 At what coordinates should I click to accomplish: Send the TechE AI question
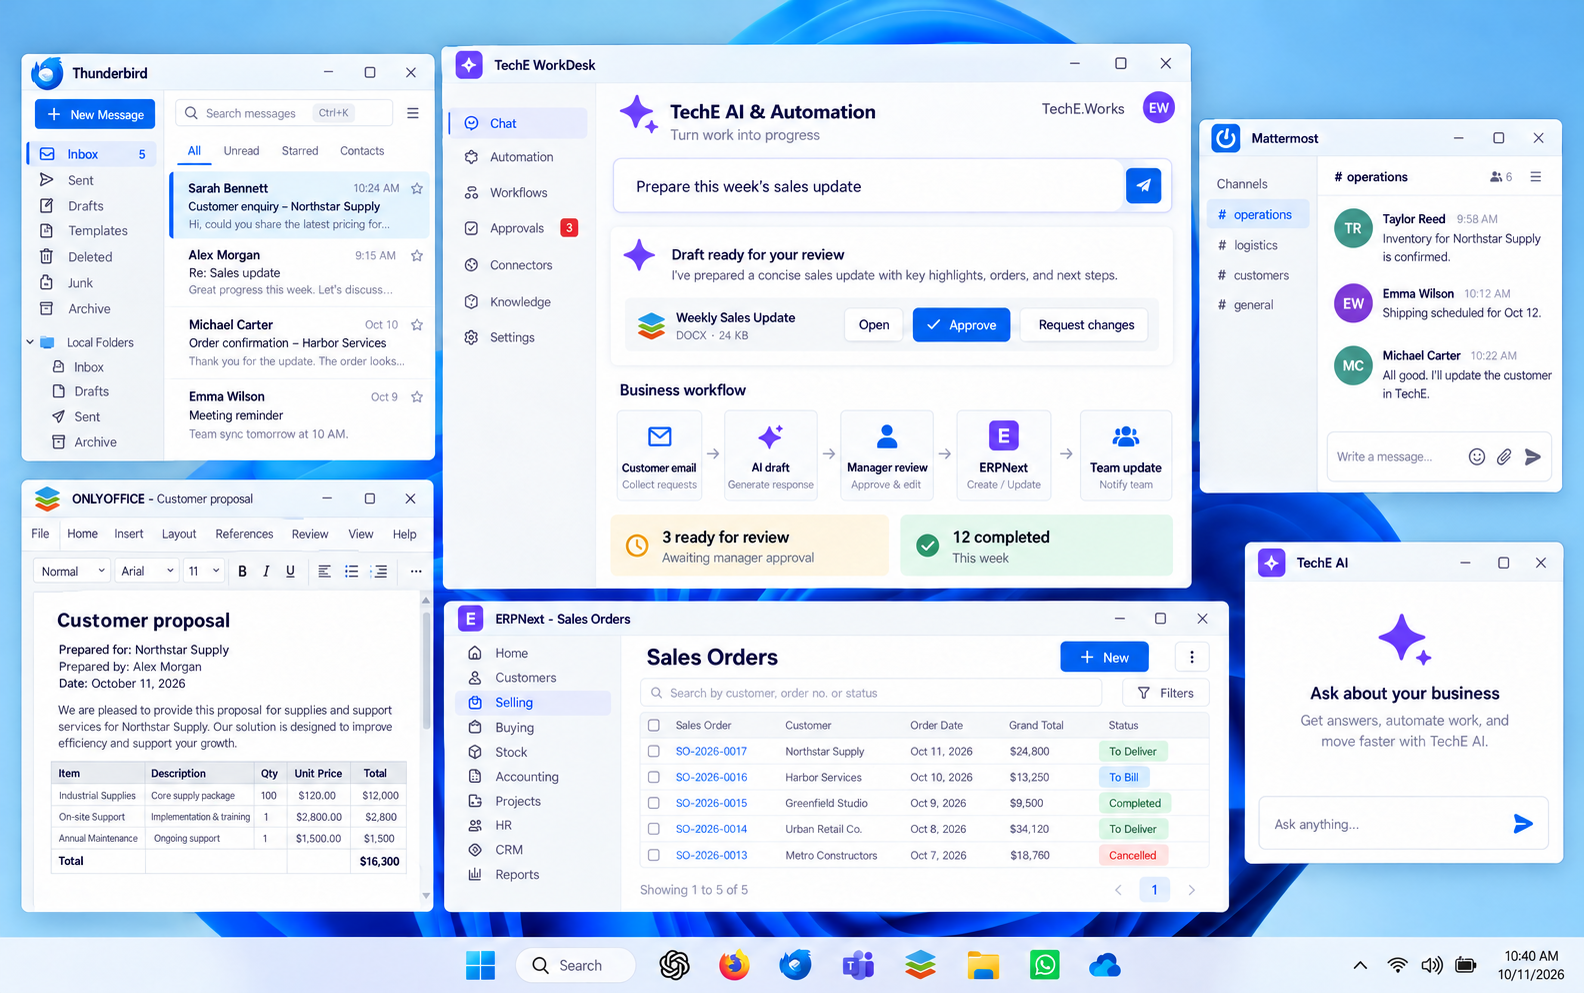pyautogui.click(x=1522, y=824)
